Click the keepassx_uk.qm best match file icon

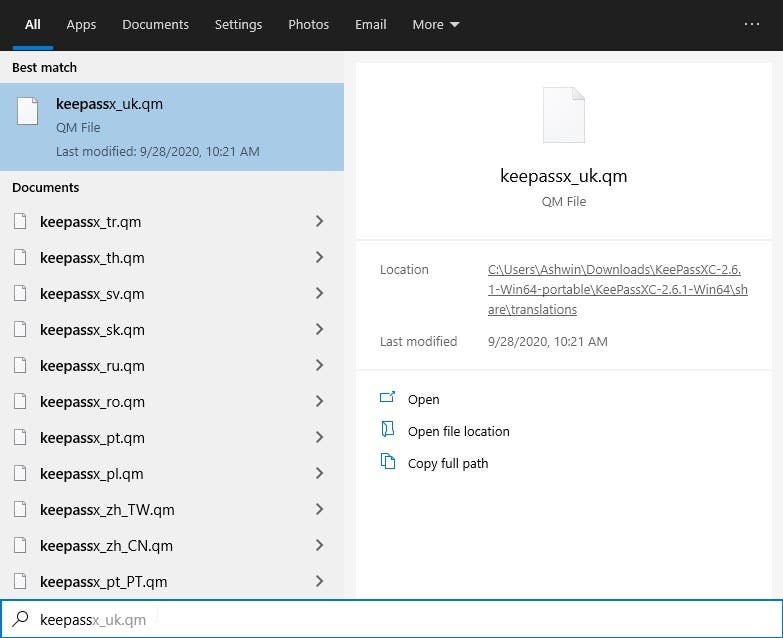point(28,111)
